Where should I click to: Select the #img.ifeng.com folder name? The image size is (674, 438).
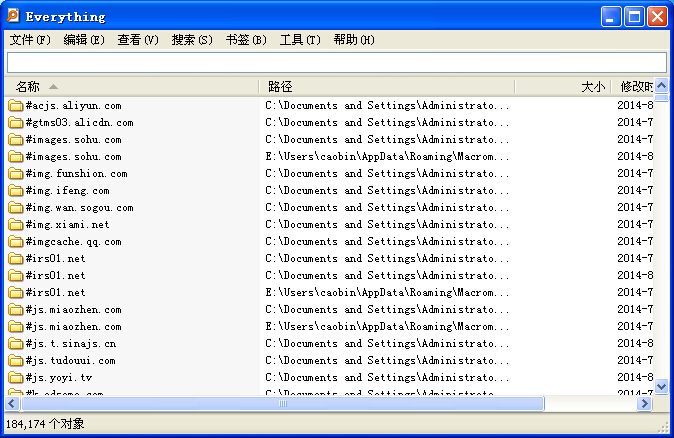click(67, 190)
